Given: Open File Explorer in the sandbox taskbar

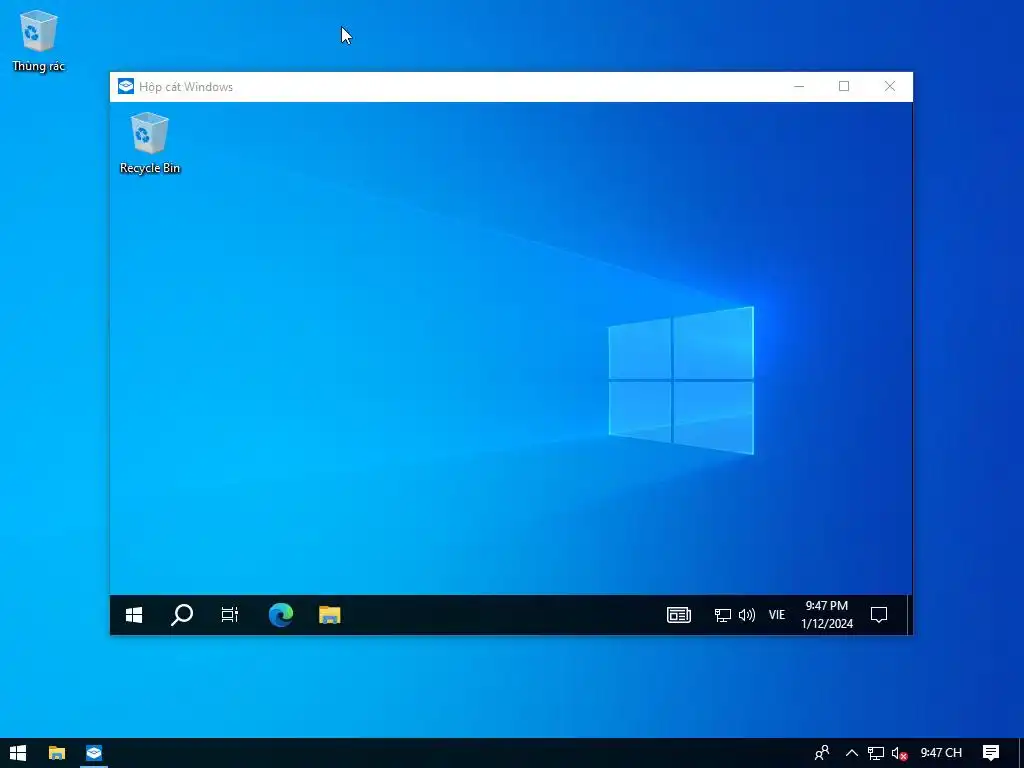Looking at the screenshot, I should pyautogui.click(x=330, y=615).
